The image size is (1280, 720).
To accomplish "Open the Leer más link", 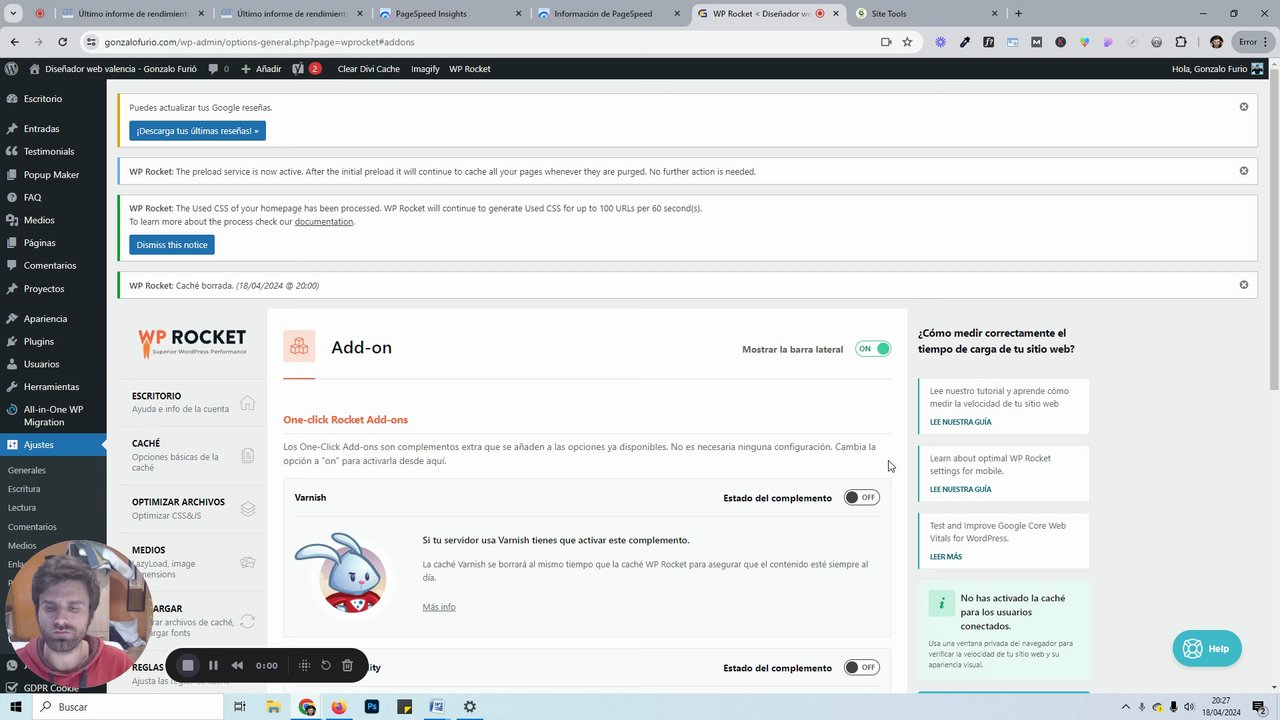I will point(946,557).
